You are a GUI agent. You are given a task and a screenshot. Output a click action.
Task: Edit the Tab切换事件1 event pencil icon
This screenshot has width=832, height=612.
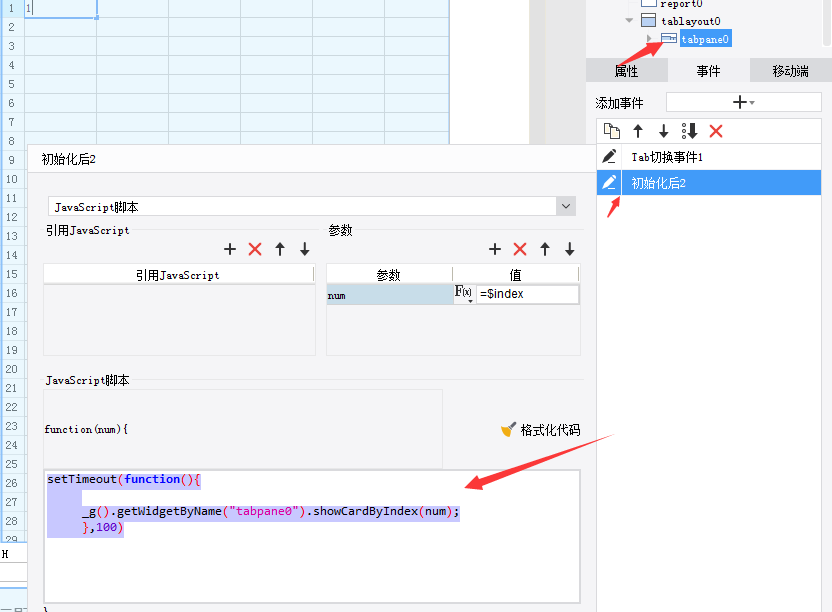(609, 157)
